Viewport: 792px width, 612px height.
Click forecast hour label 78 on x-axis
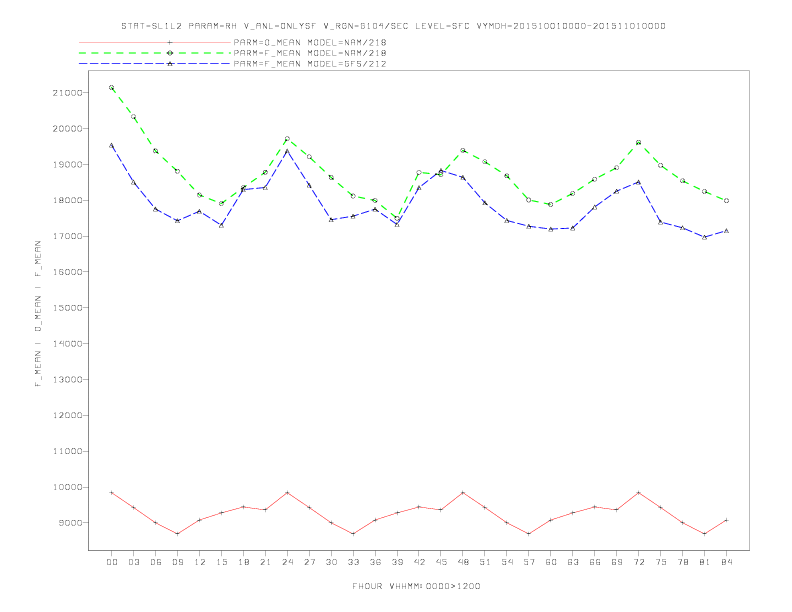click(682, 562)
